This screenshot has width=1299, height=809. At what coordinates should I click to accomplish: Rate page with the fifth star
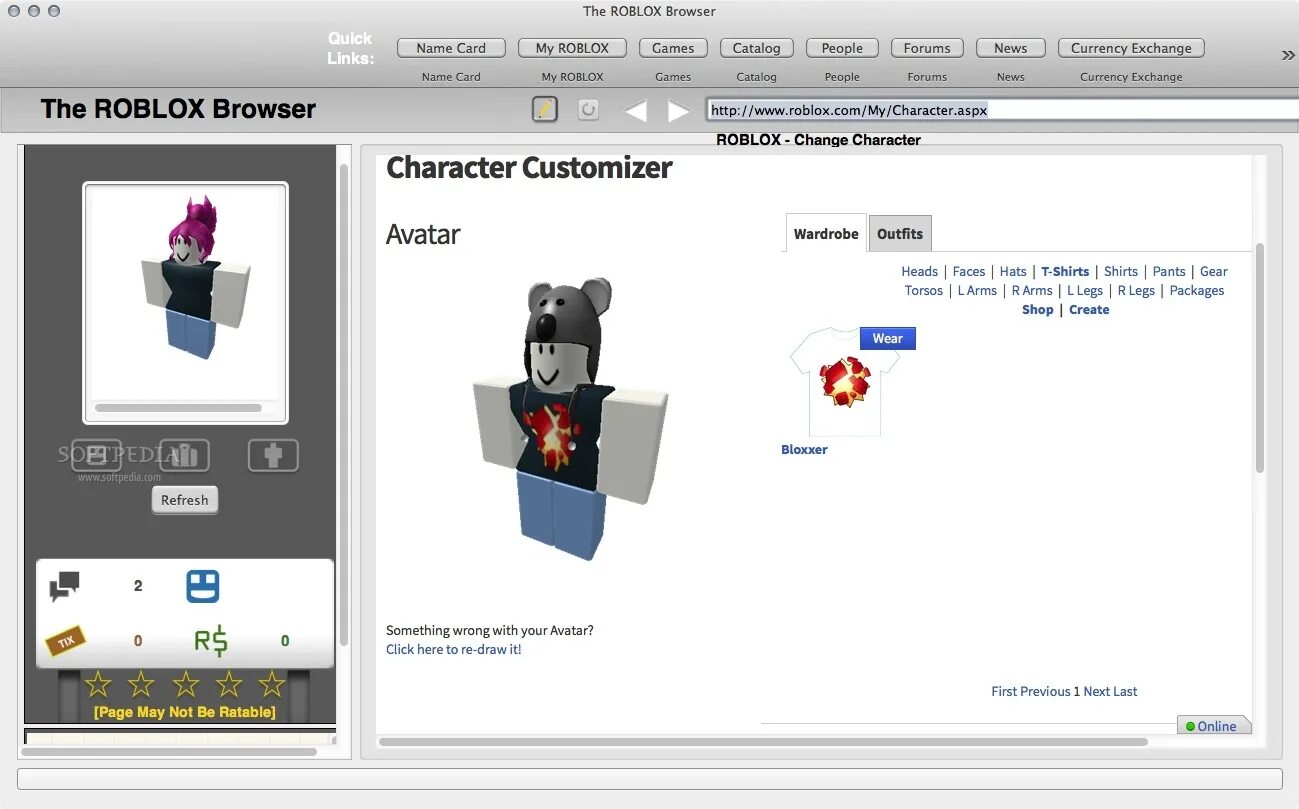click(272, 685)
